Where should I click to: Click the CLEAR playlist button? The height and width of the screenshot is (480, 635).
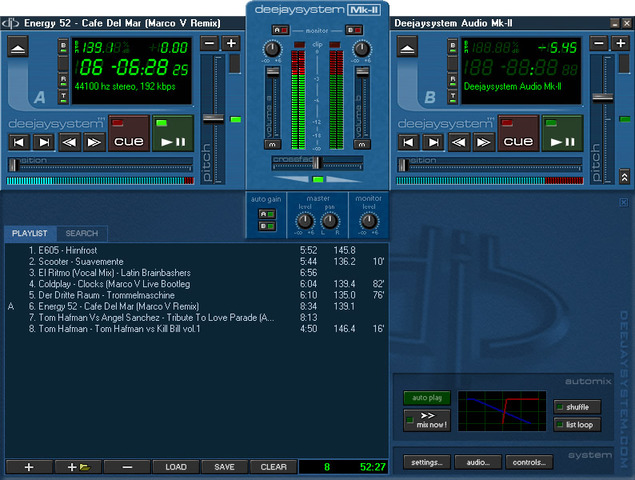coord(273,467)
